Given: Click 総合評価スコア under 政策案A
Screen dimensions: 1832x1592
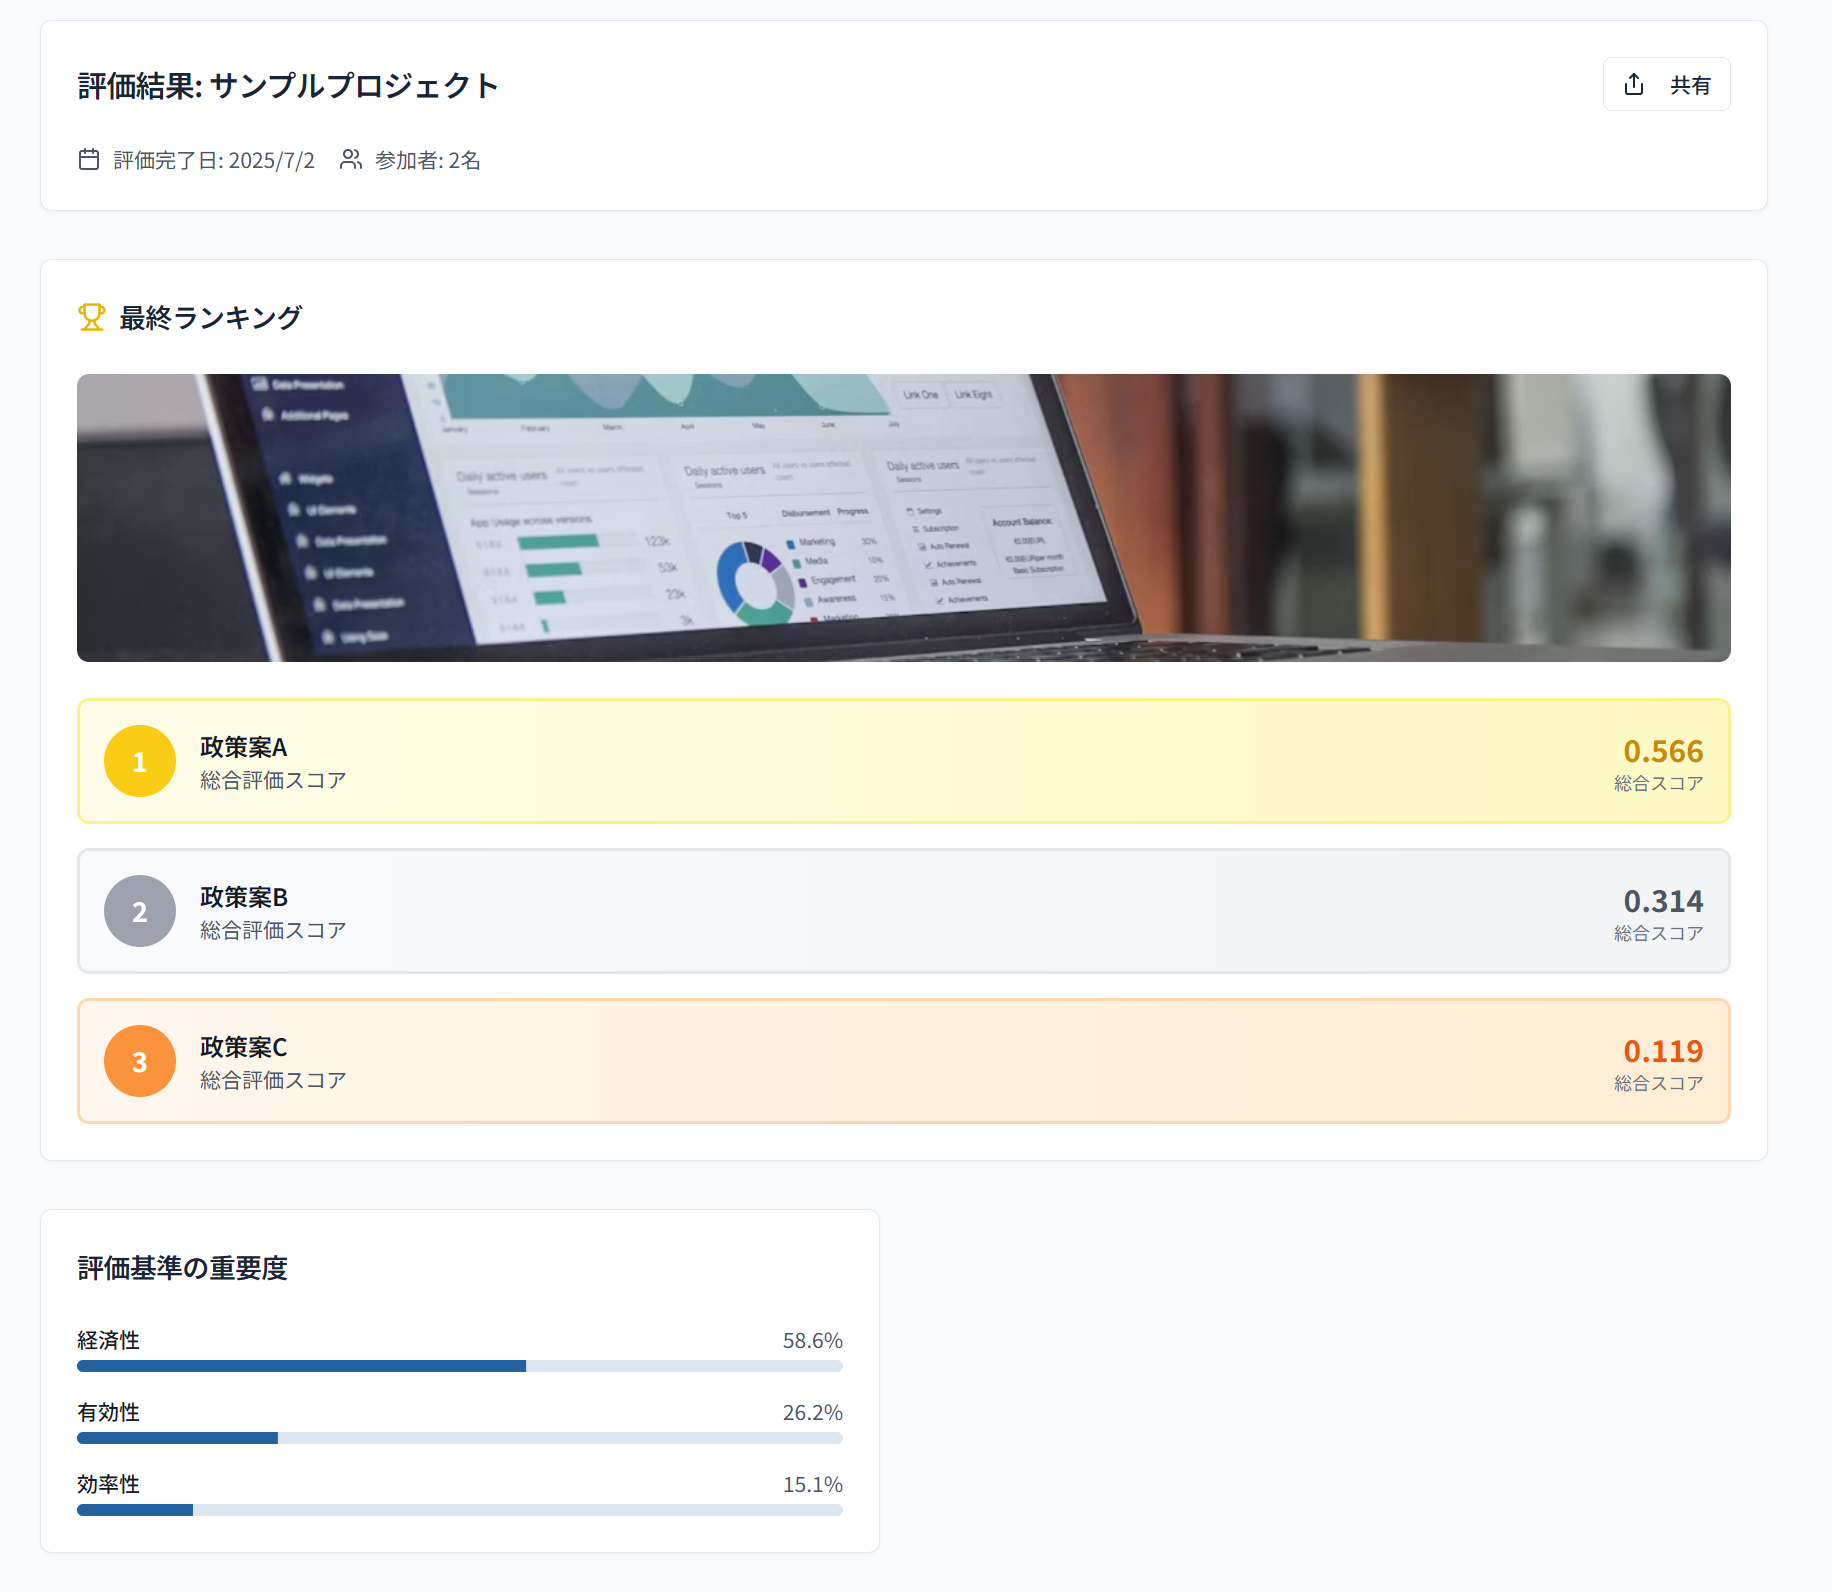Looking at the screenshot, I should point(273,780).
